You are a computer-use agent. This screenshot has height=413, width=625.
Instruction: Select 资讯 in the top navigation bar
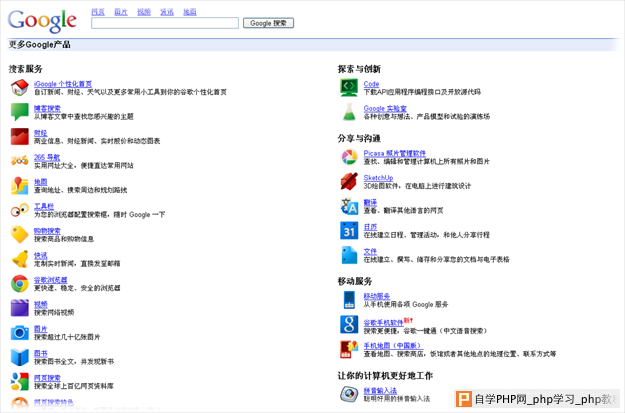pos(167,12)
